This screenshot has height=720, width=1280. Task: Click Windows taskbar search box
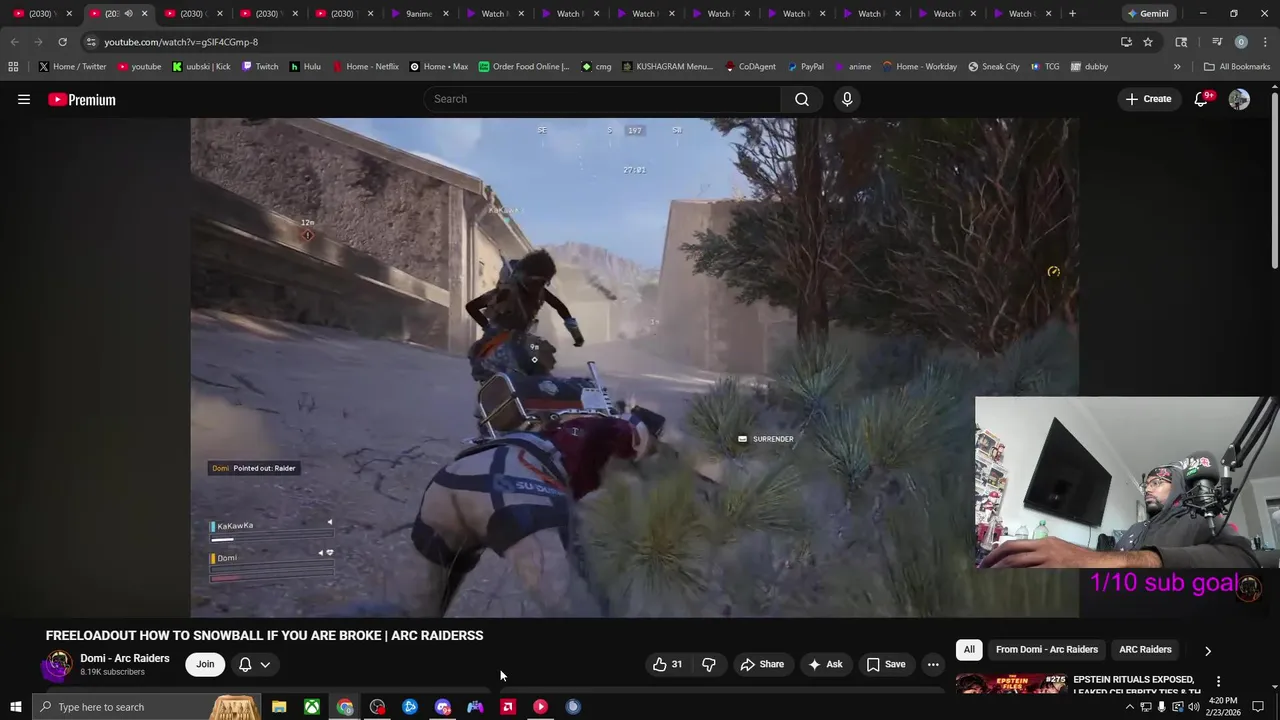145,707
